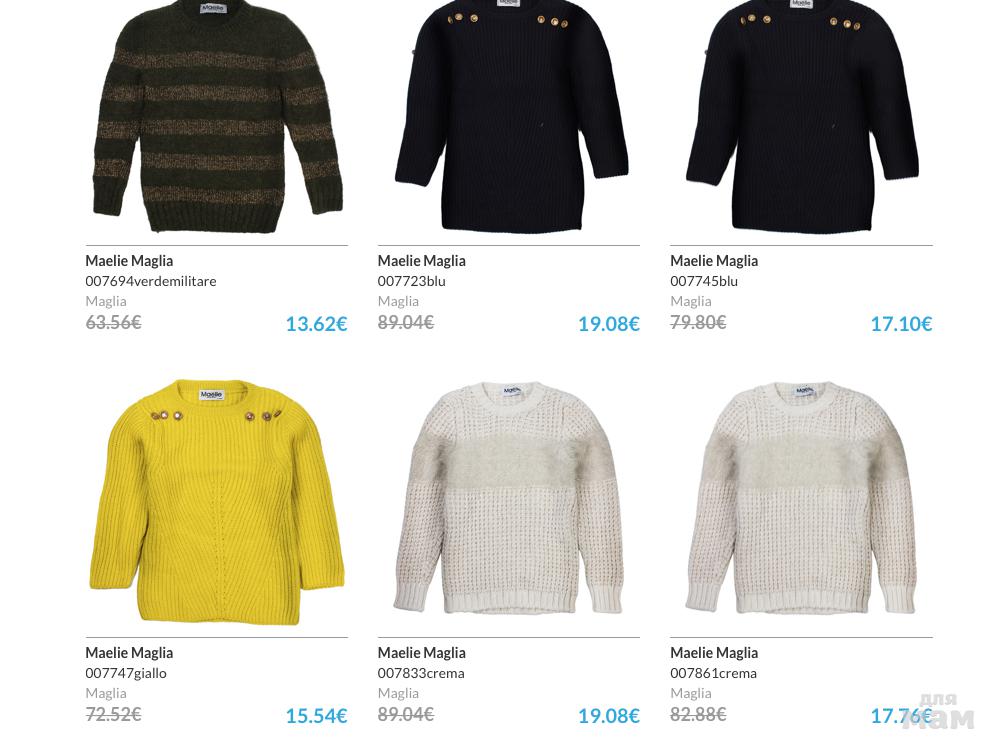Image resolution: width=990 pixels, height=744 pixels.
Task: Open product code 007694verdemilitare
Action: (x=151, y=281)
